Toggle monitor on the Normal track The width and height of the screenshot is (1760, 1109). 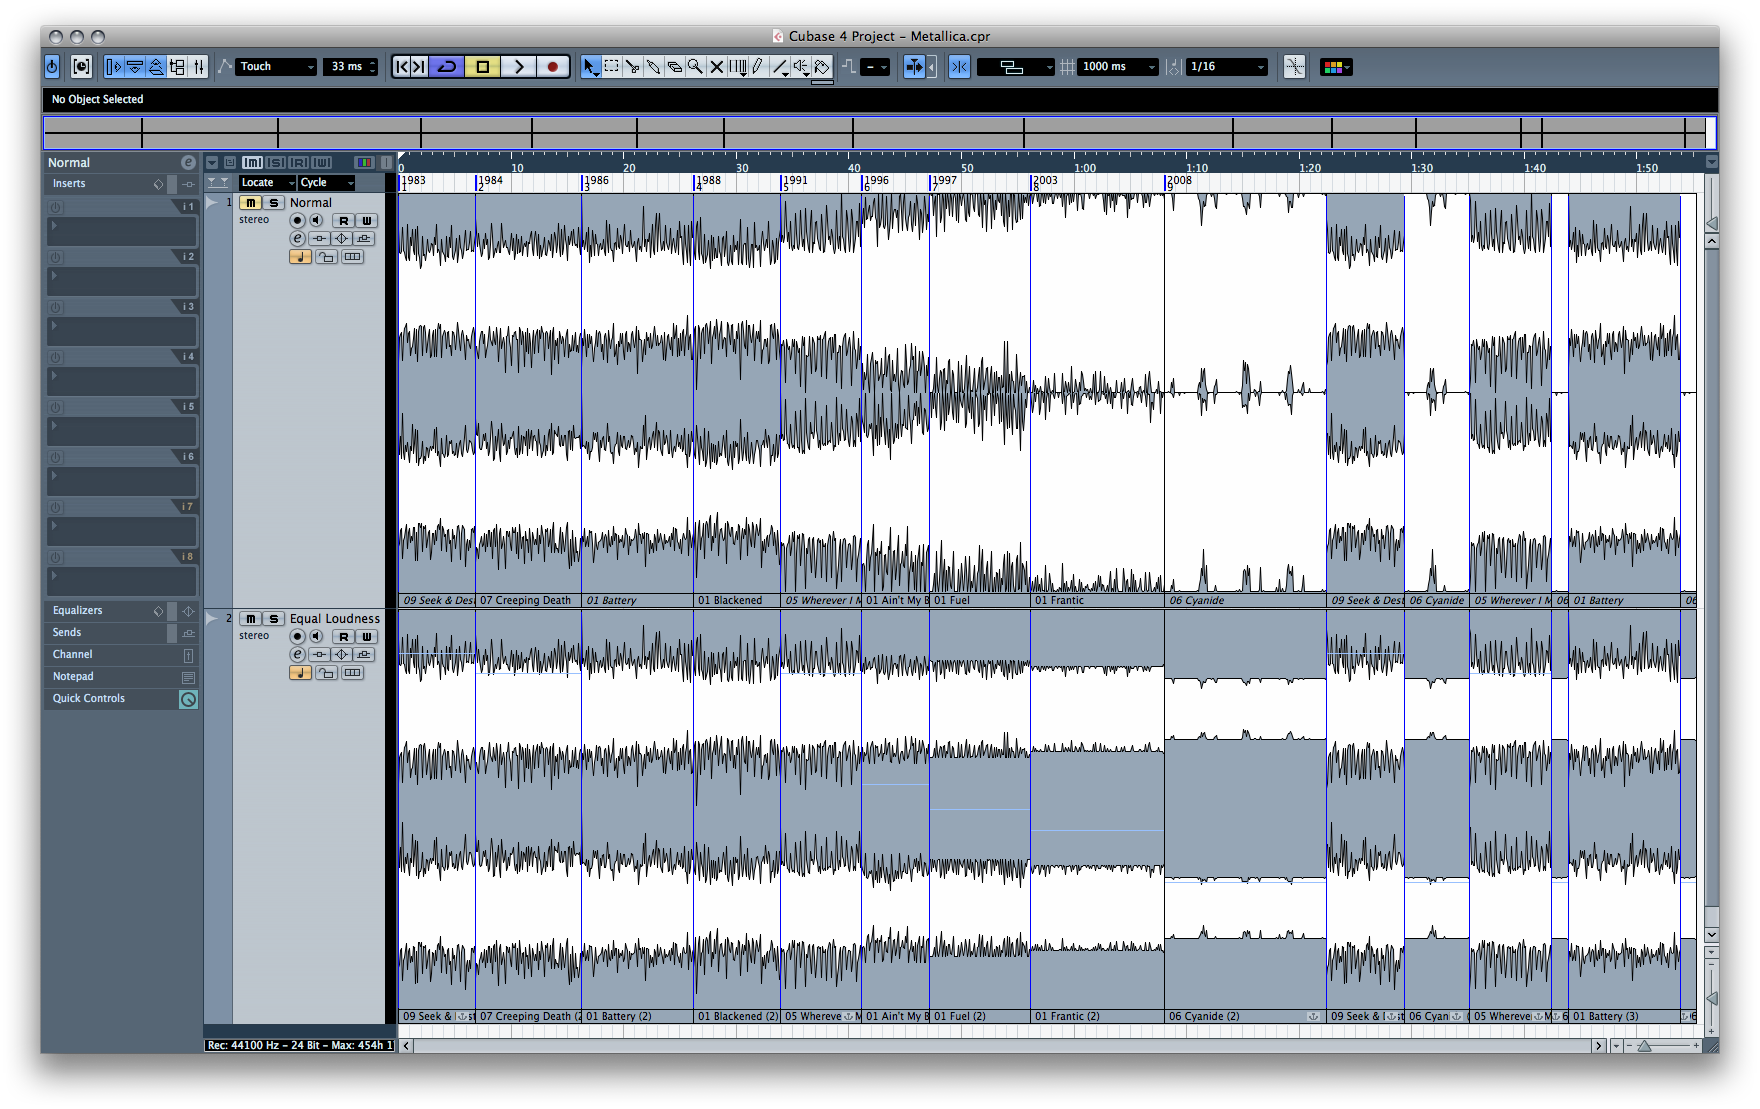tap(316, 220)
